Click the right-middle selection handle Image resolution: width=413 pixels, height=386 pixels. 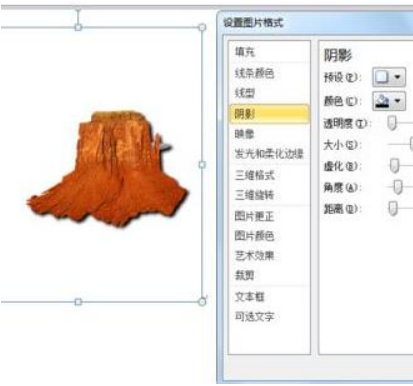(202, 165)
